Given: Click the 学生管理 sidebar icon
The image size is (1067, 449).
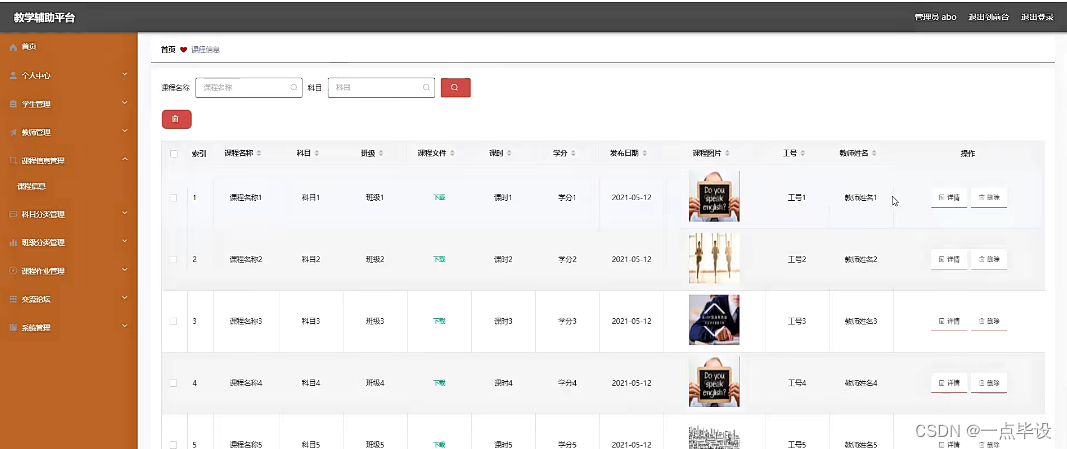Looking at the screenshot, I should coord(13,104).
